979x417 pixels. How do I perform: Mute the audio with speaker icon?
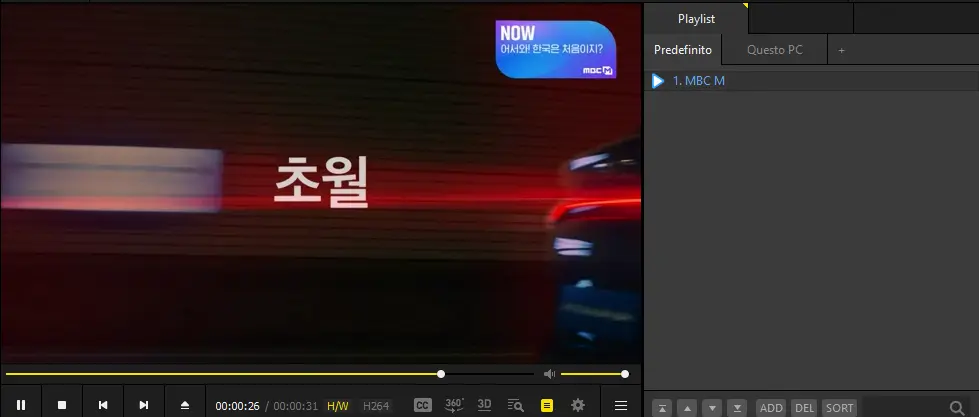coord(549,374)
